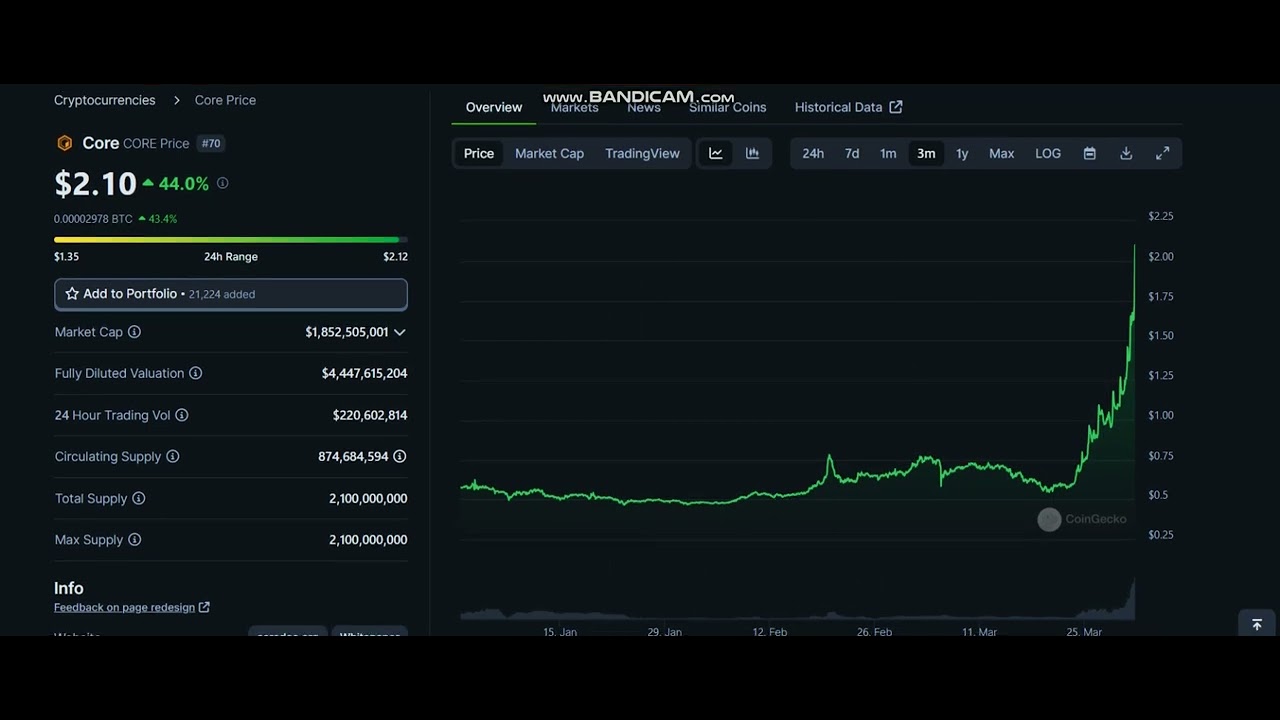Click the #70 rank badge
The height and width of the screenshot is (720, 1280).
pos(211,143)
